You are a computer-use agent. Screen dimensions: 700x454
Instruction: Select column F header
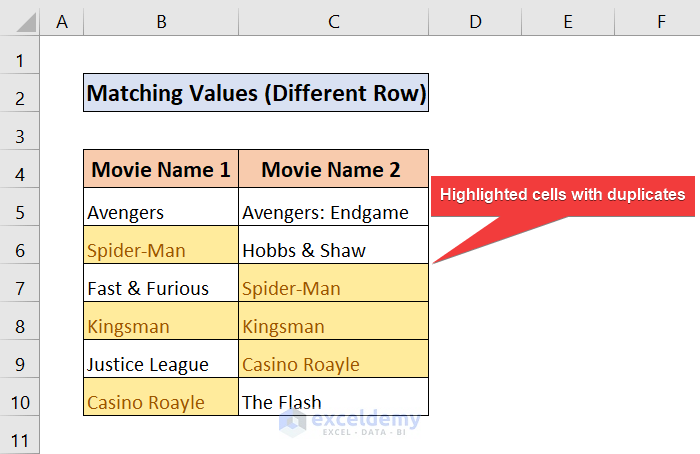[661, 19]
